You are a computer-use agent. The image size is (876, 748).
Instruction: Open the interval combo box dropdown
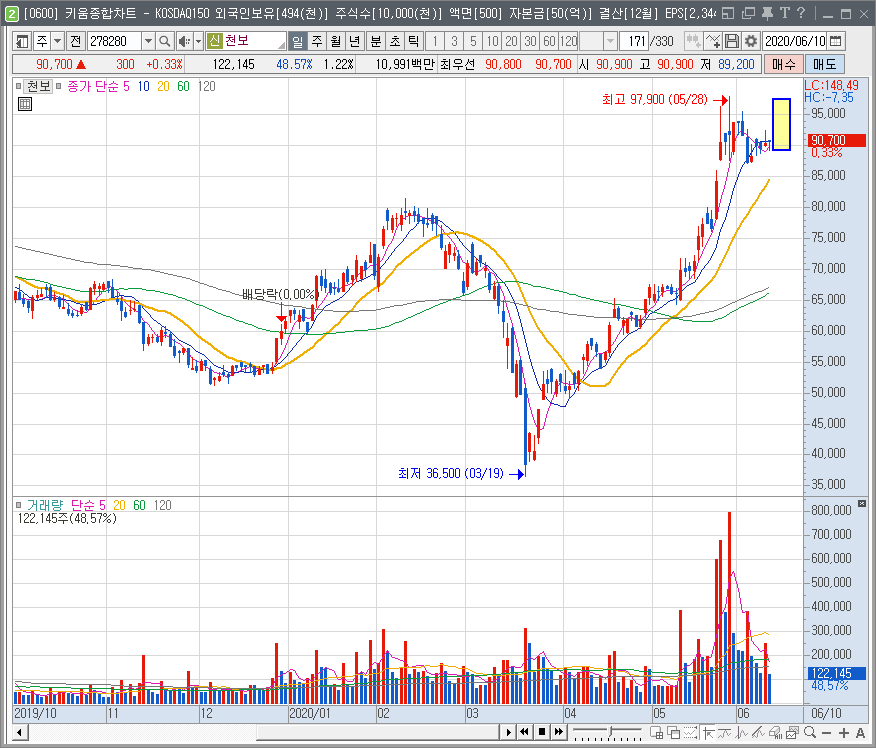[610, 41]
